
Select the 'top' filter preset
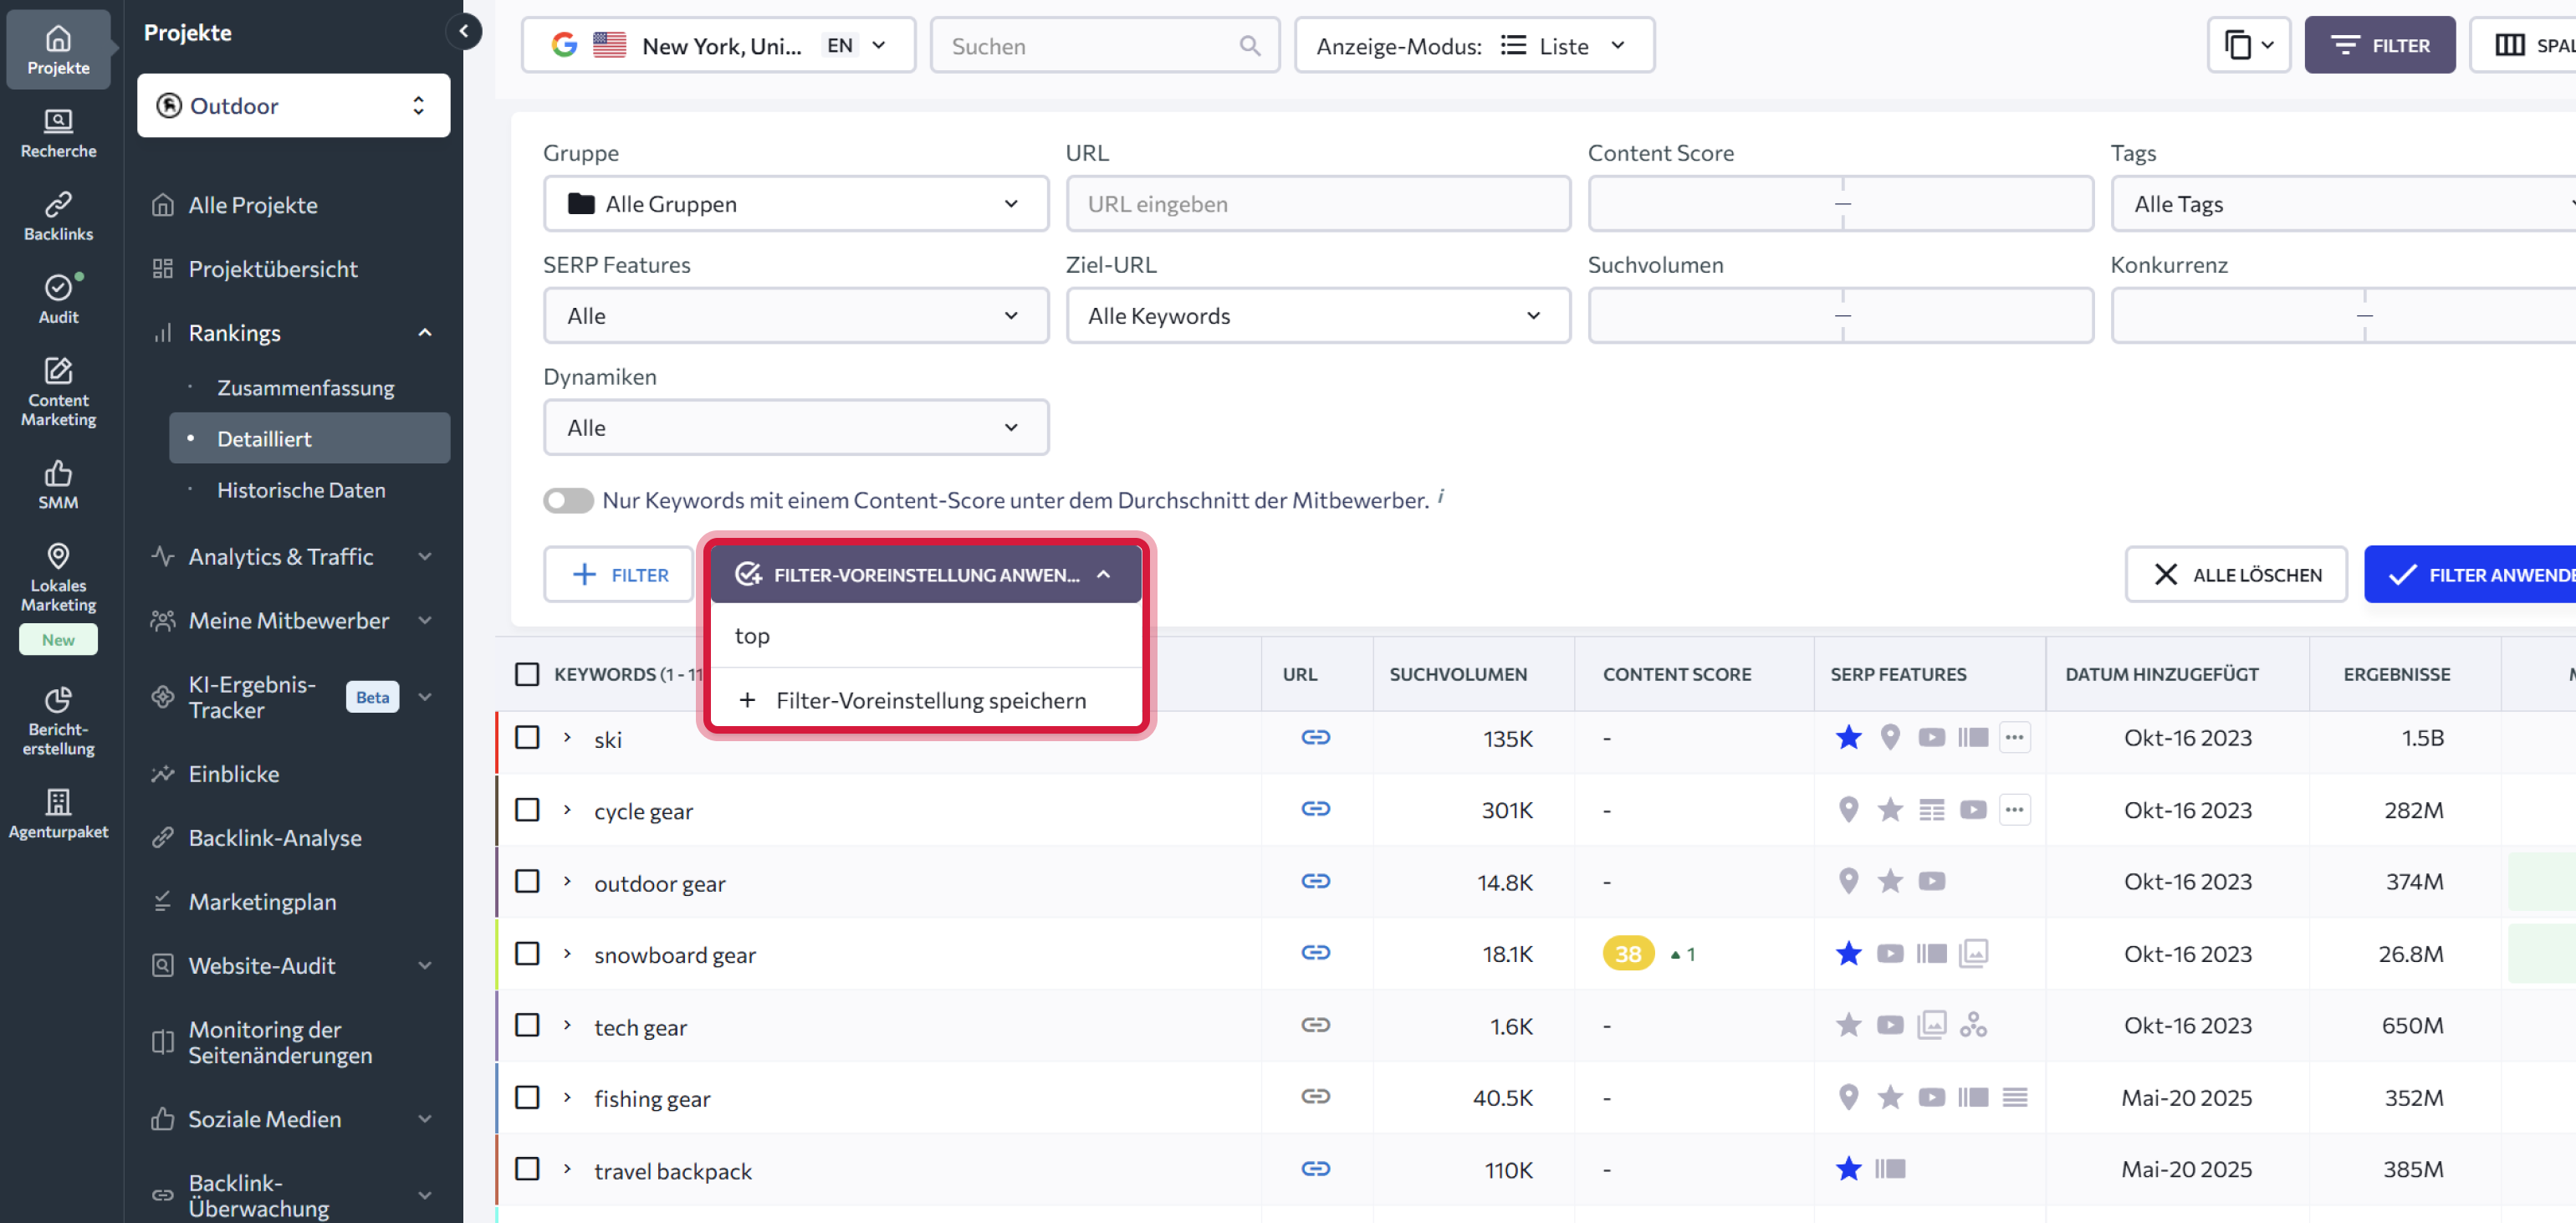pos(926,636)
